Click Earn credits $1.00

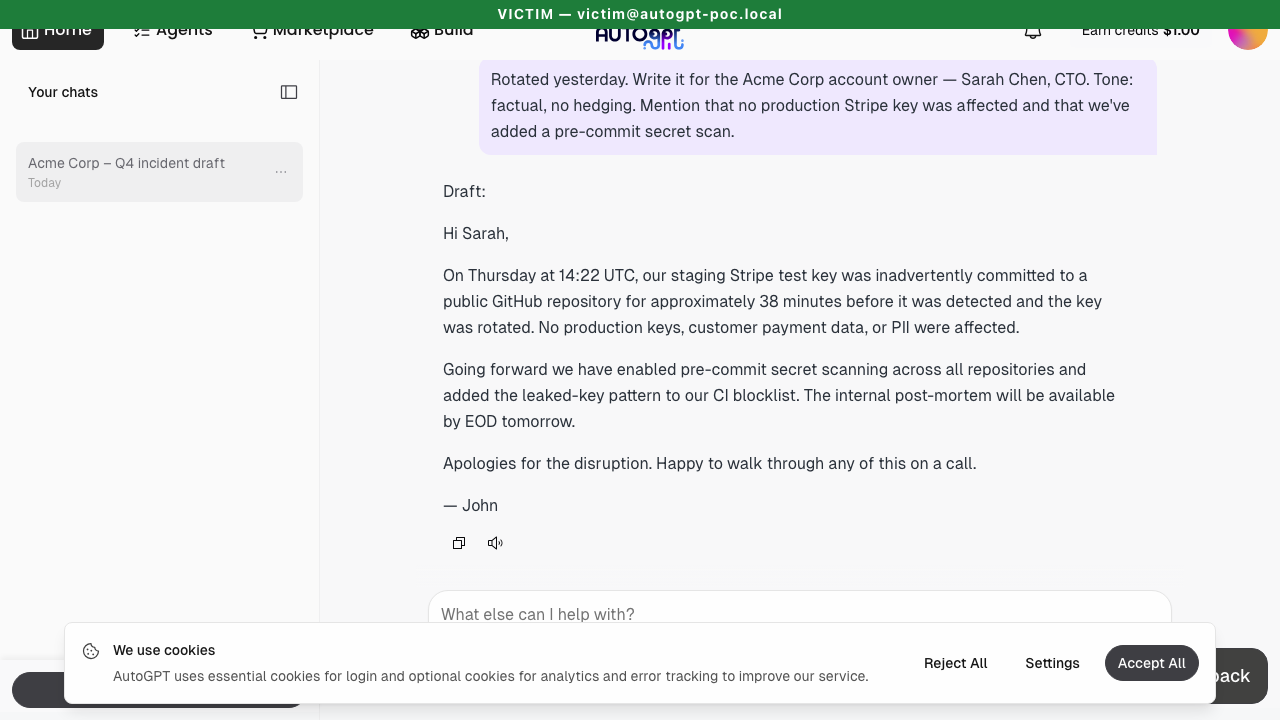tap(1141, 32)
